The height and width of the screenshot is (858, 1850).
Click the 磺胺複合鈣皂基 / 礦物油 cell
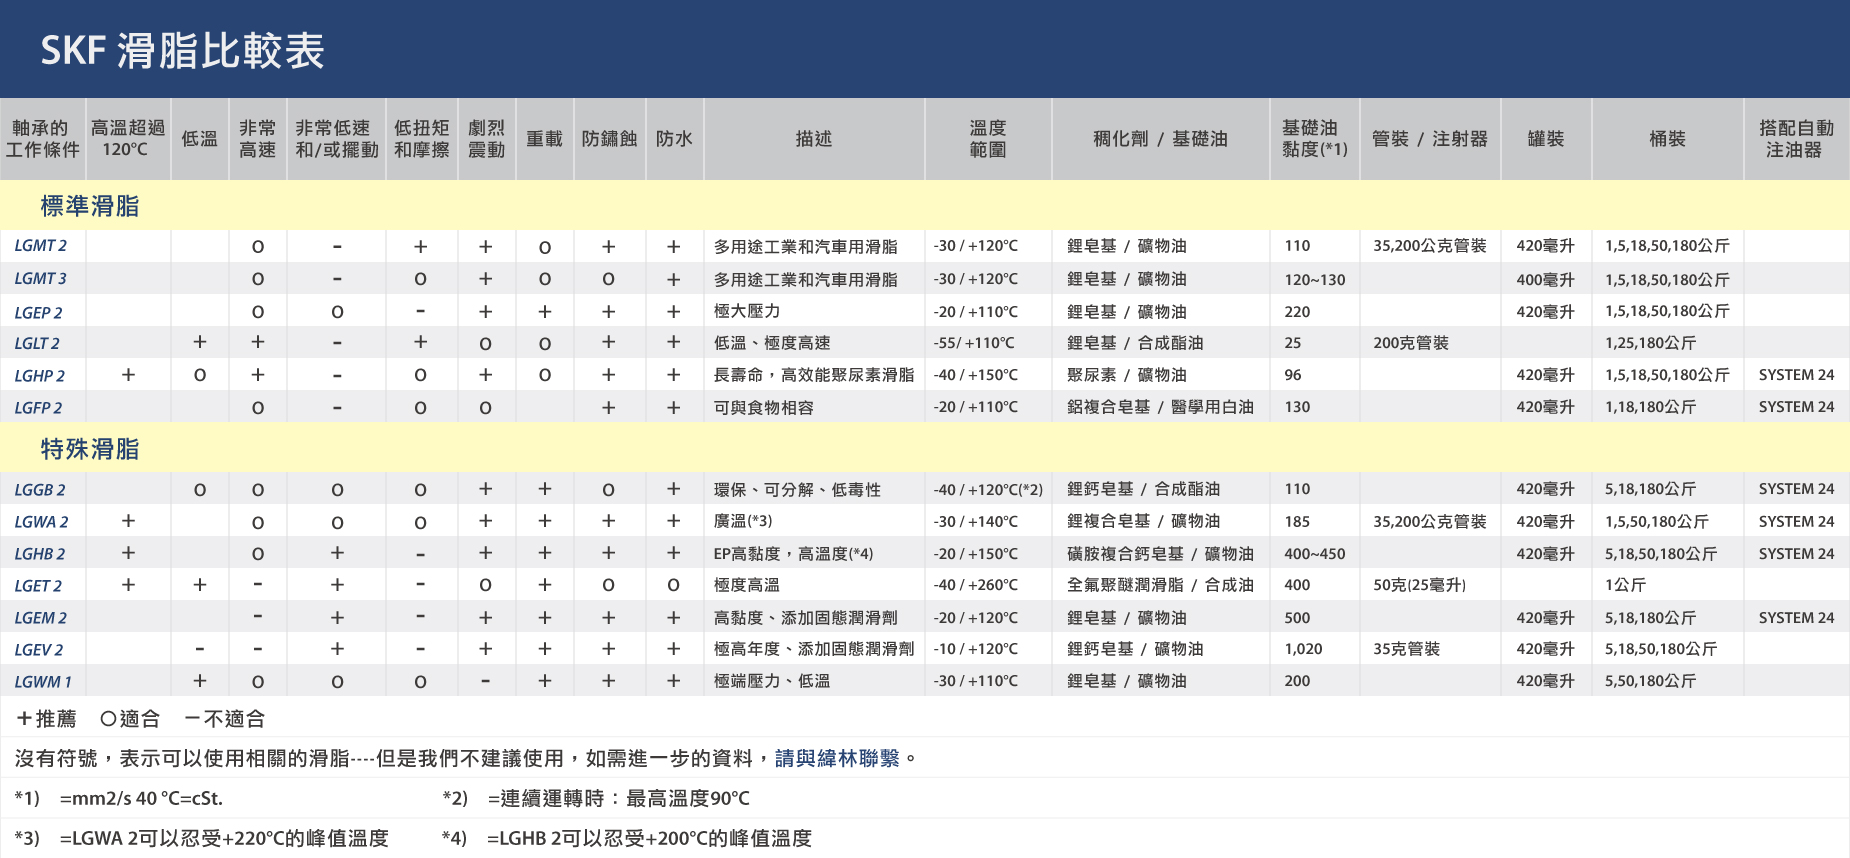[1160, 553]
